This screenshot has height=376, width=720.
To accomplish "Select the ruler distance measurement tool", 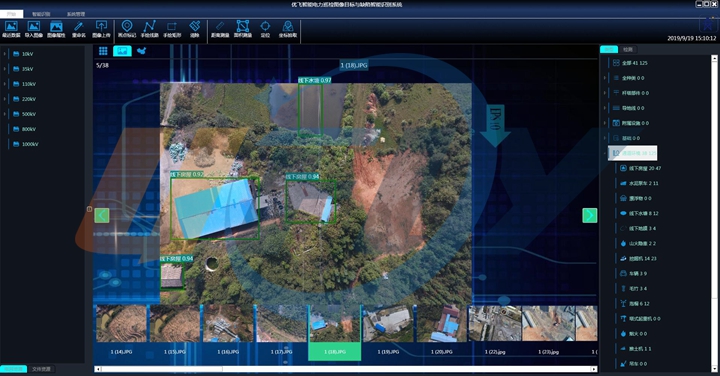I will (x=220, y=26).
